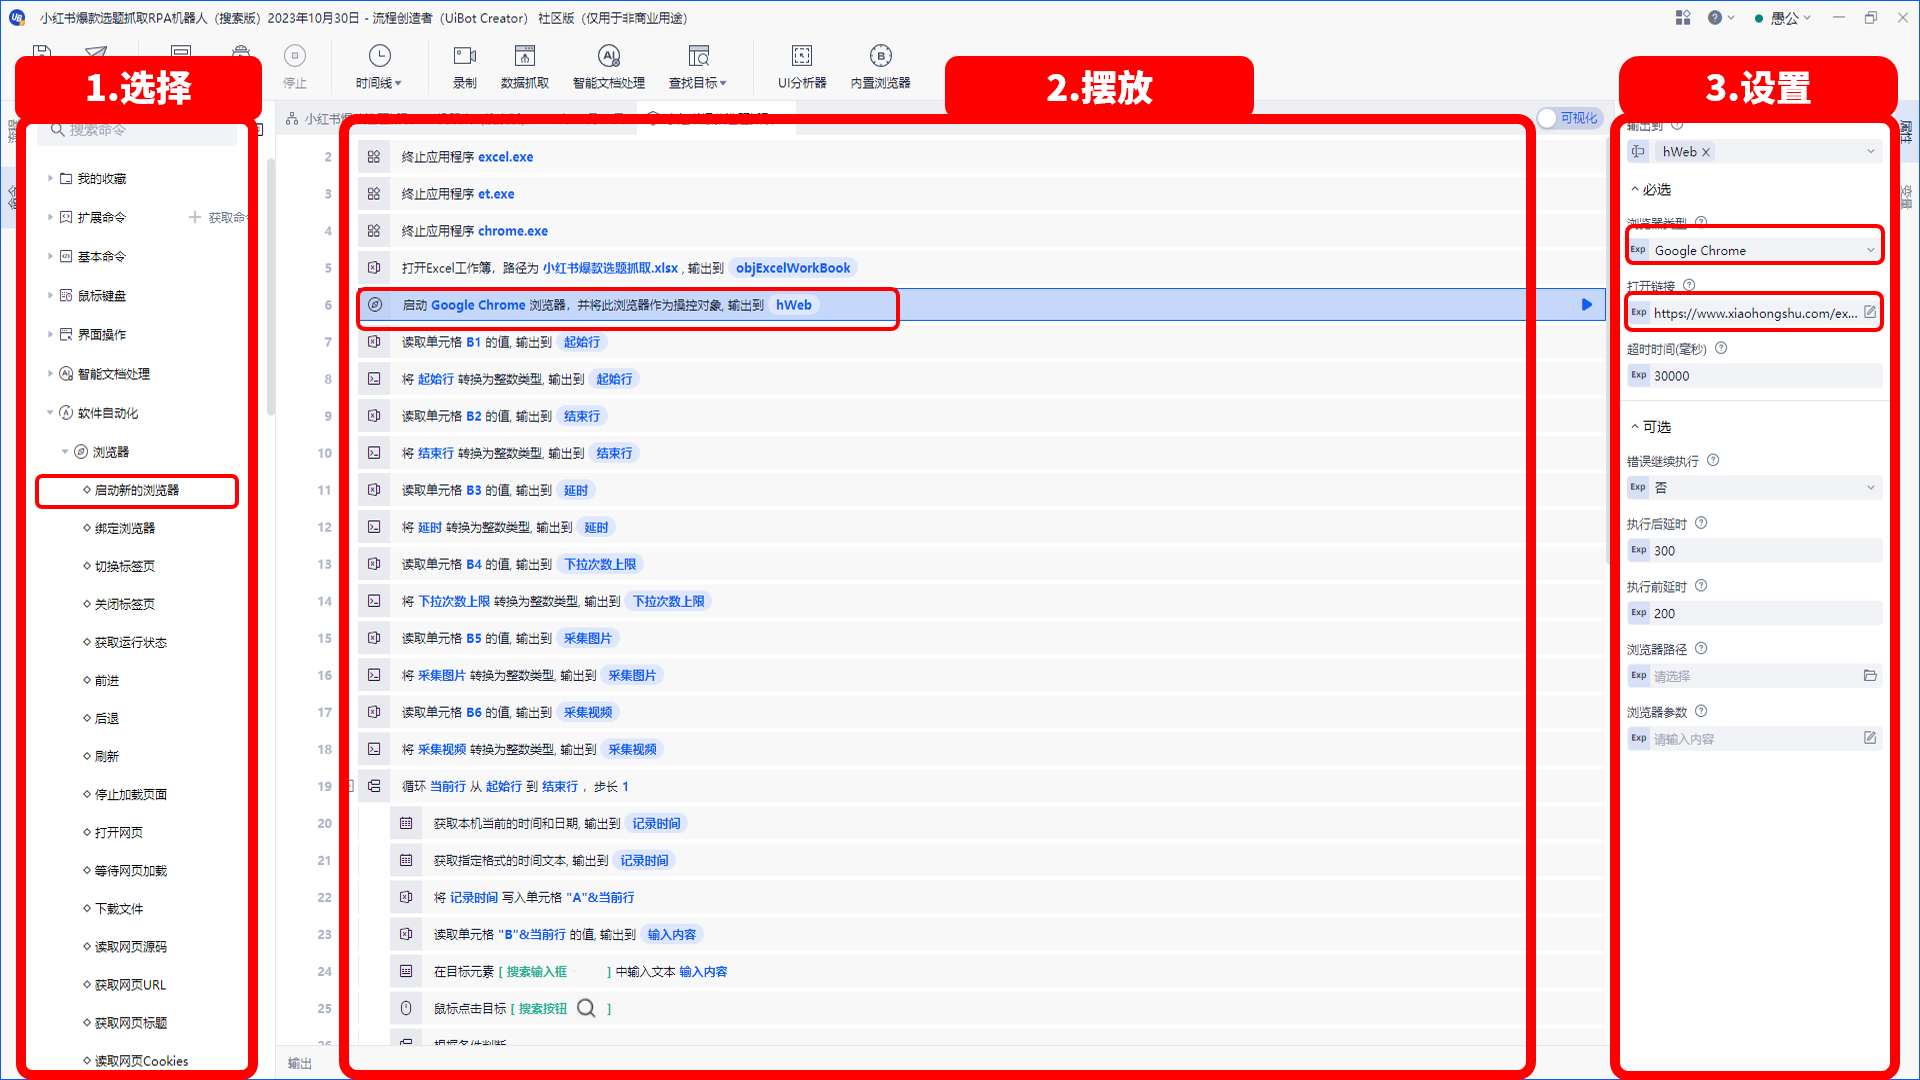Click the icon of 终止应用程序 excel.exe row
The width and height of the screenshot is (1920, 1080).
[x=374, y=157]
